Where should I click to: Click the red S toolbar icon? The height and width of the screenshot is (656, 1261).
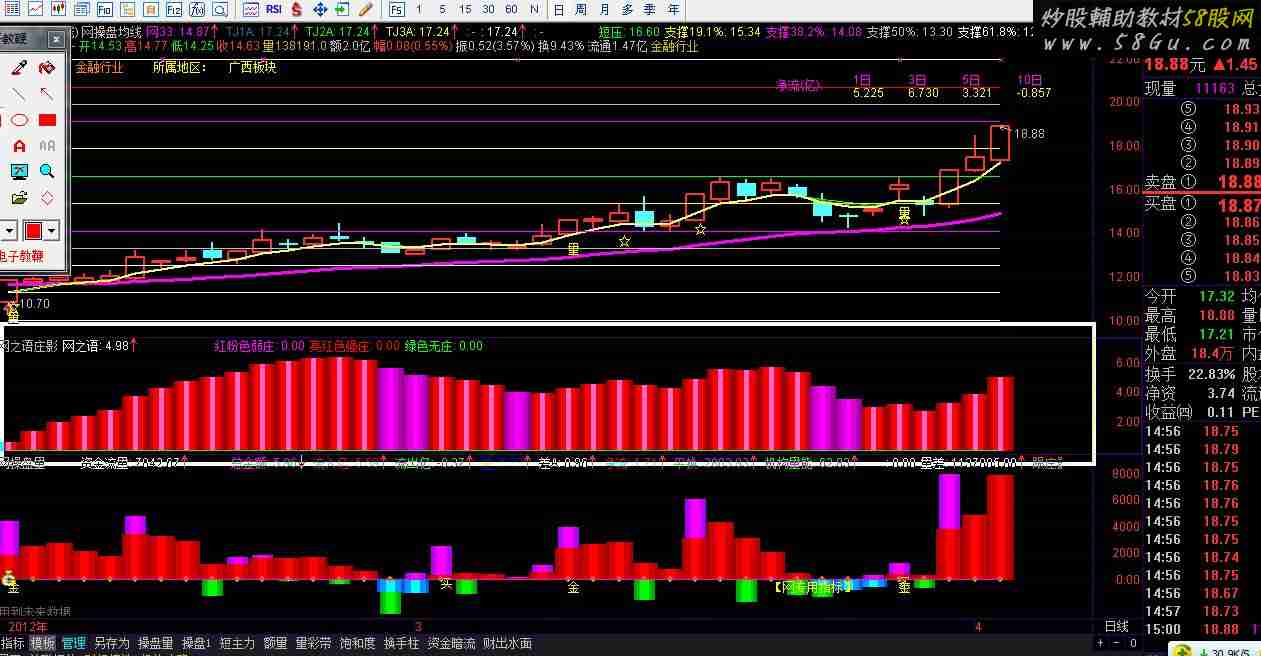click(297, 9)
